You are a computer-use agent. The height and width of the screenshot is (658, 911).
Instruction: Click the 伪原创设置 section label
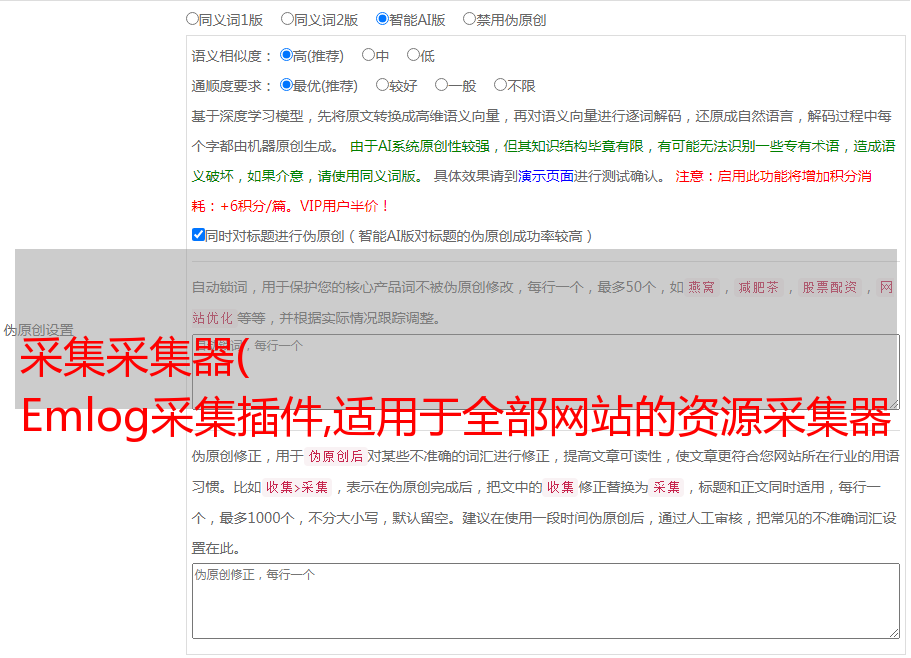(x=38, y=330)
